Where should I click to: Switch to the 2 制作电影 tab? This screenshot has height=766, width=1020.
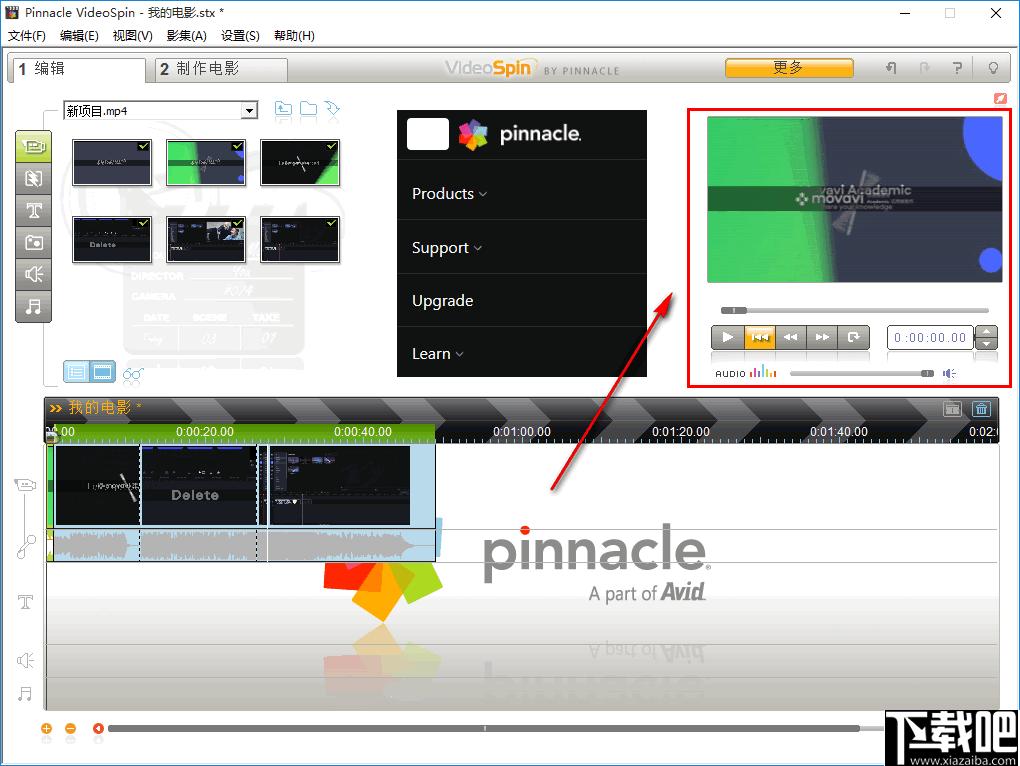pyautogui.click(x=221, y=69)
